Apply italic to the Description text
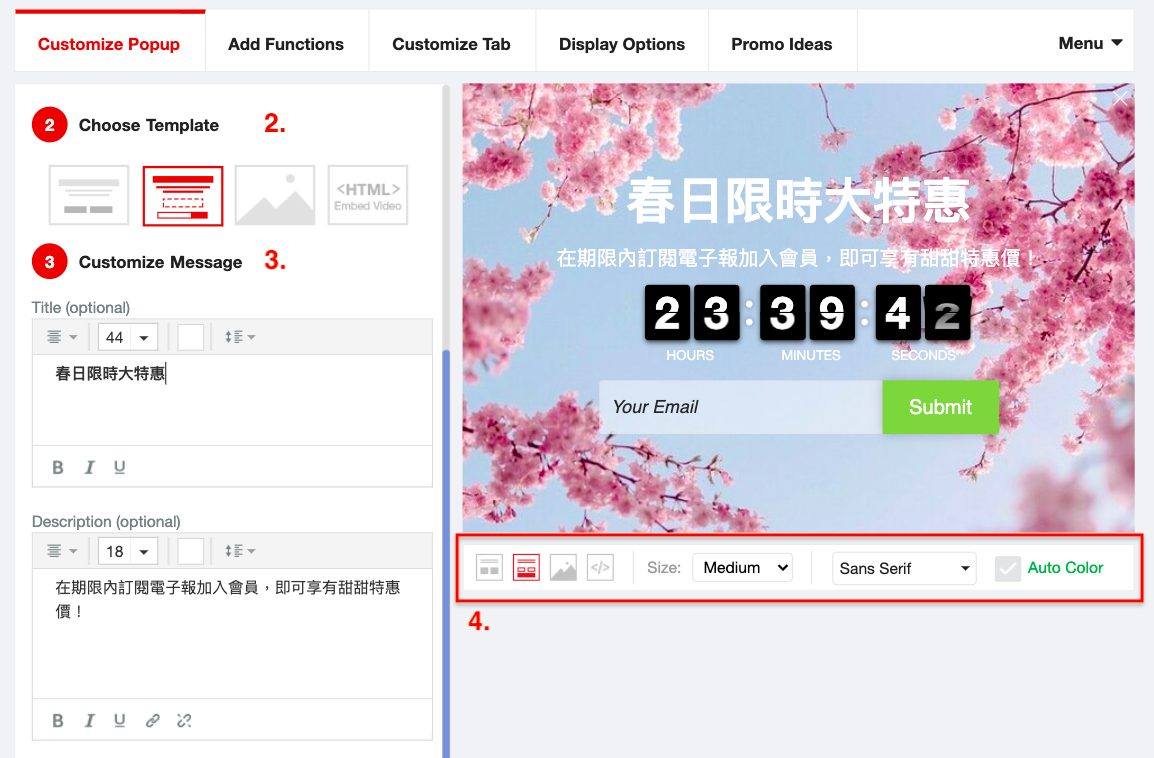The width and height of the screenshot is (1154, 758). pyautogui.click(x=89, y=720)
